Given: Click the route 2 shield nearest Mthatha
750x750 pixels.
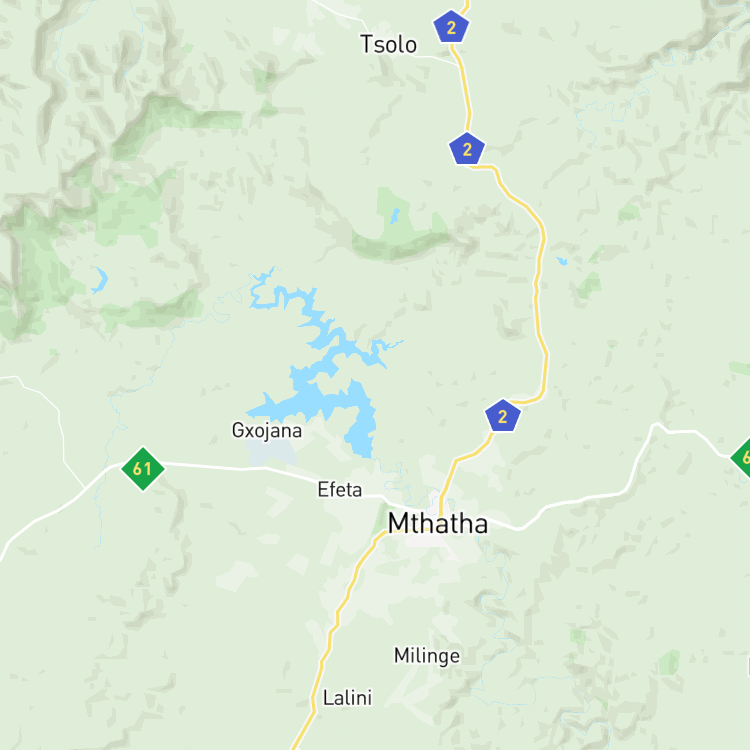Looking at the screenshot, I should point(503,416).
